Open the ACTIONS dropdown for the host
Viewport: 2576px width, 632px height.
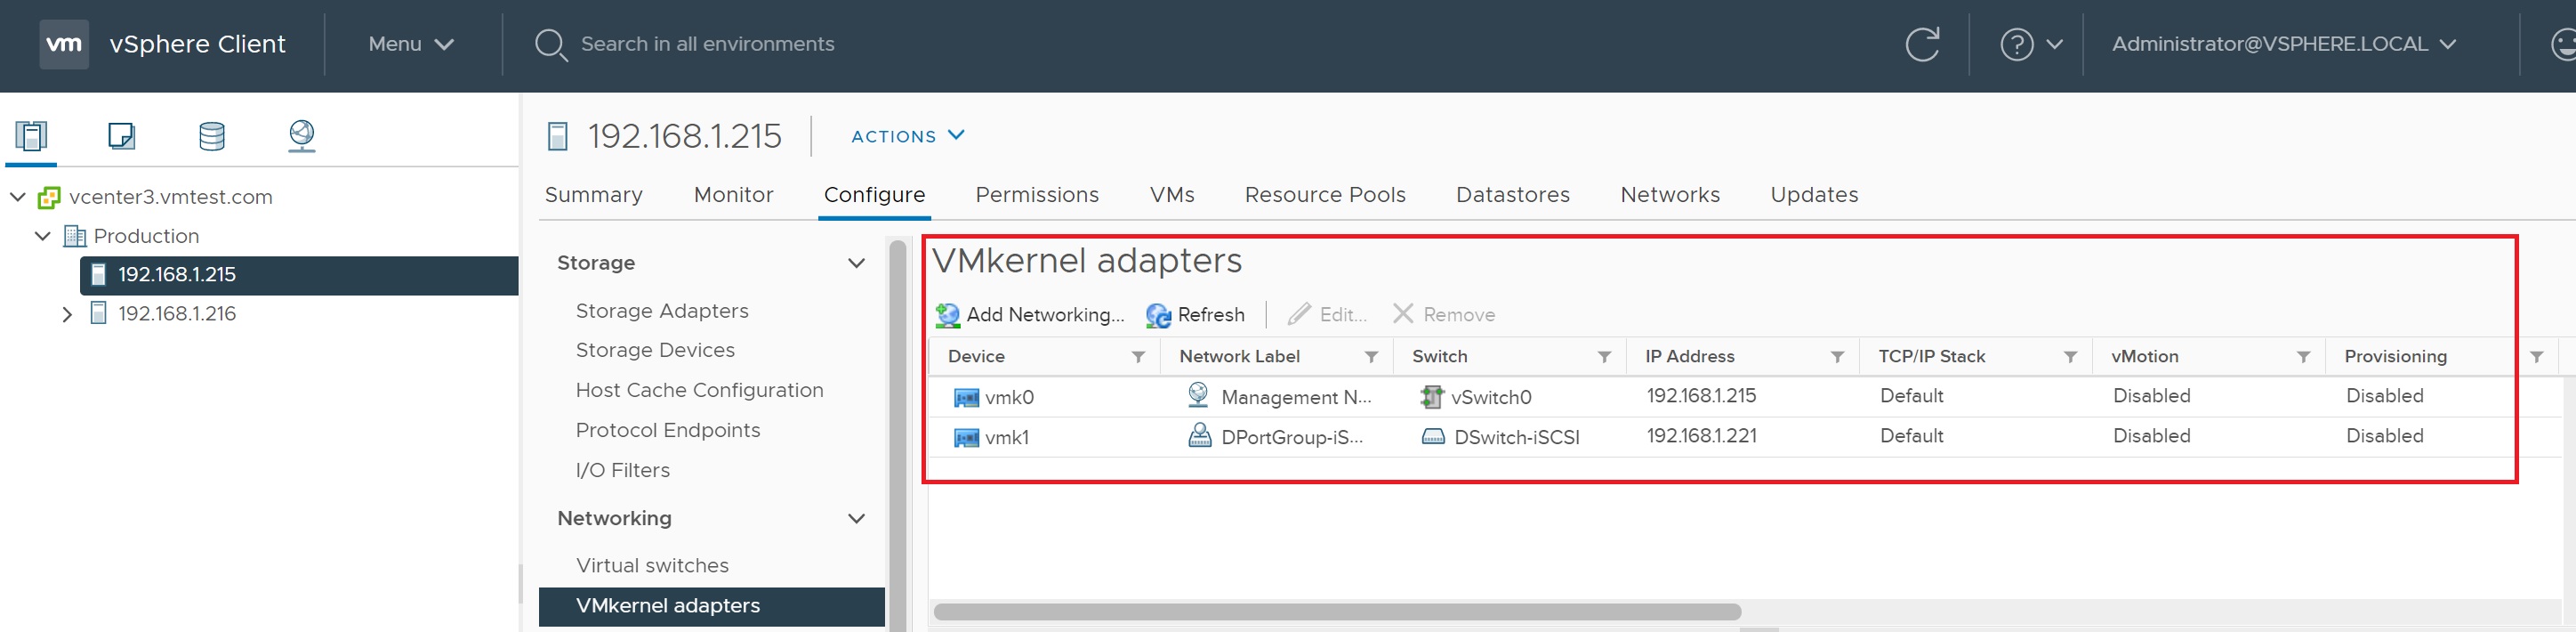coord(907,136)
